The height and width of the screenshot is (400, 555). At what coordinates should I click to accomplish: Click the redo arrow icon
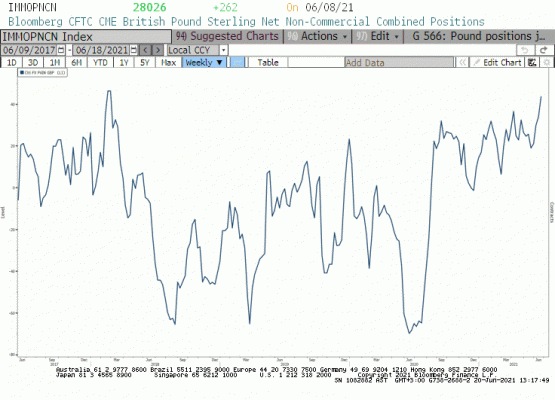point(543,50)
